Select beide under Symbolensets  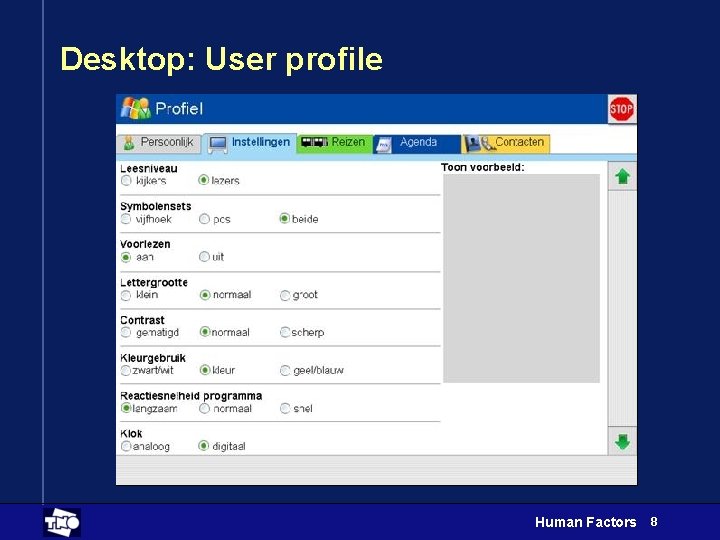point(284,219)
